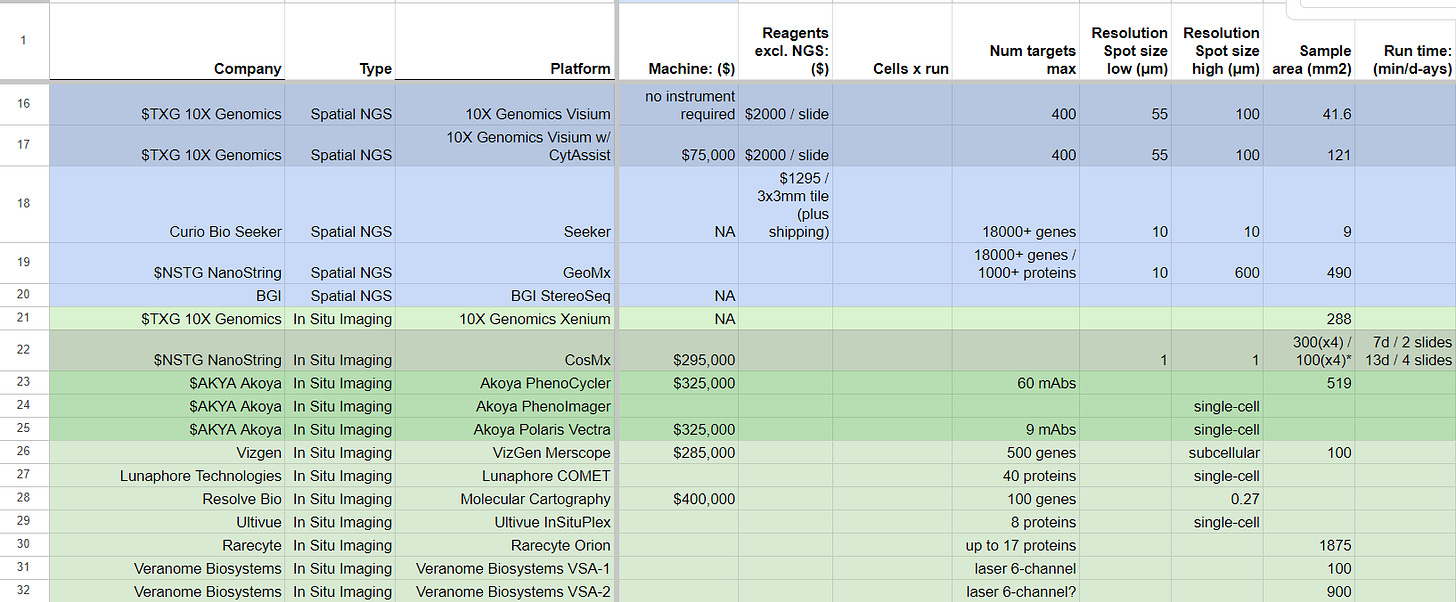The width and height of the screenshot is (1456, 602).
Task: Click the '900' sample area cell
Action: (x=1309, y=591)
